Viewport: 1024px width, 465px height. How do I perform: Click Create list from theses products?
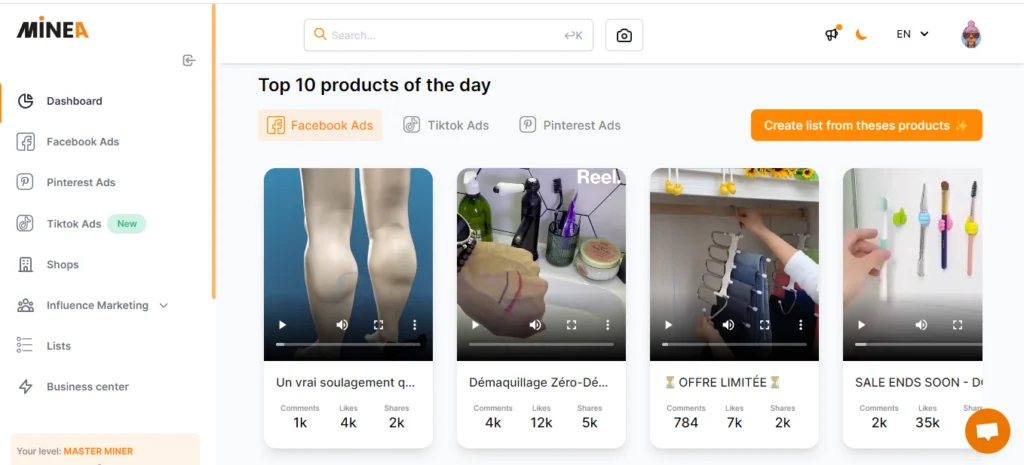tap(866, 125)
